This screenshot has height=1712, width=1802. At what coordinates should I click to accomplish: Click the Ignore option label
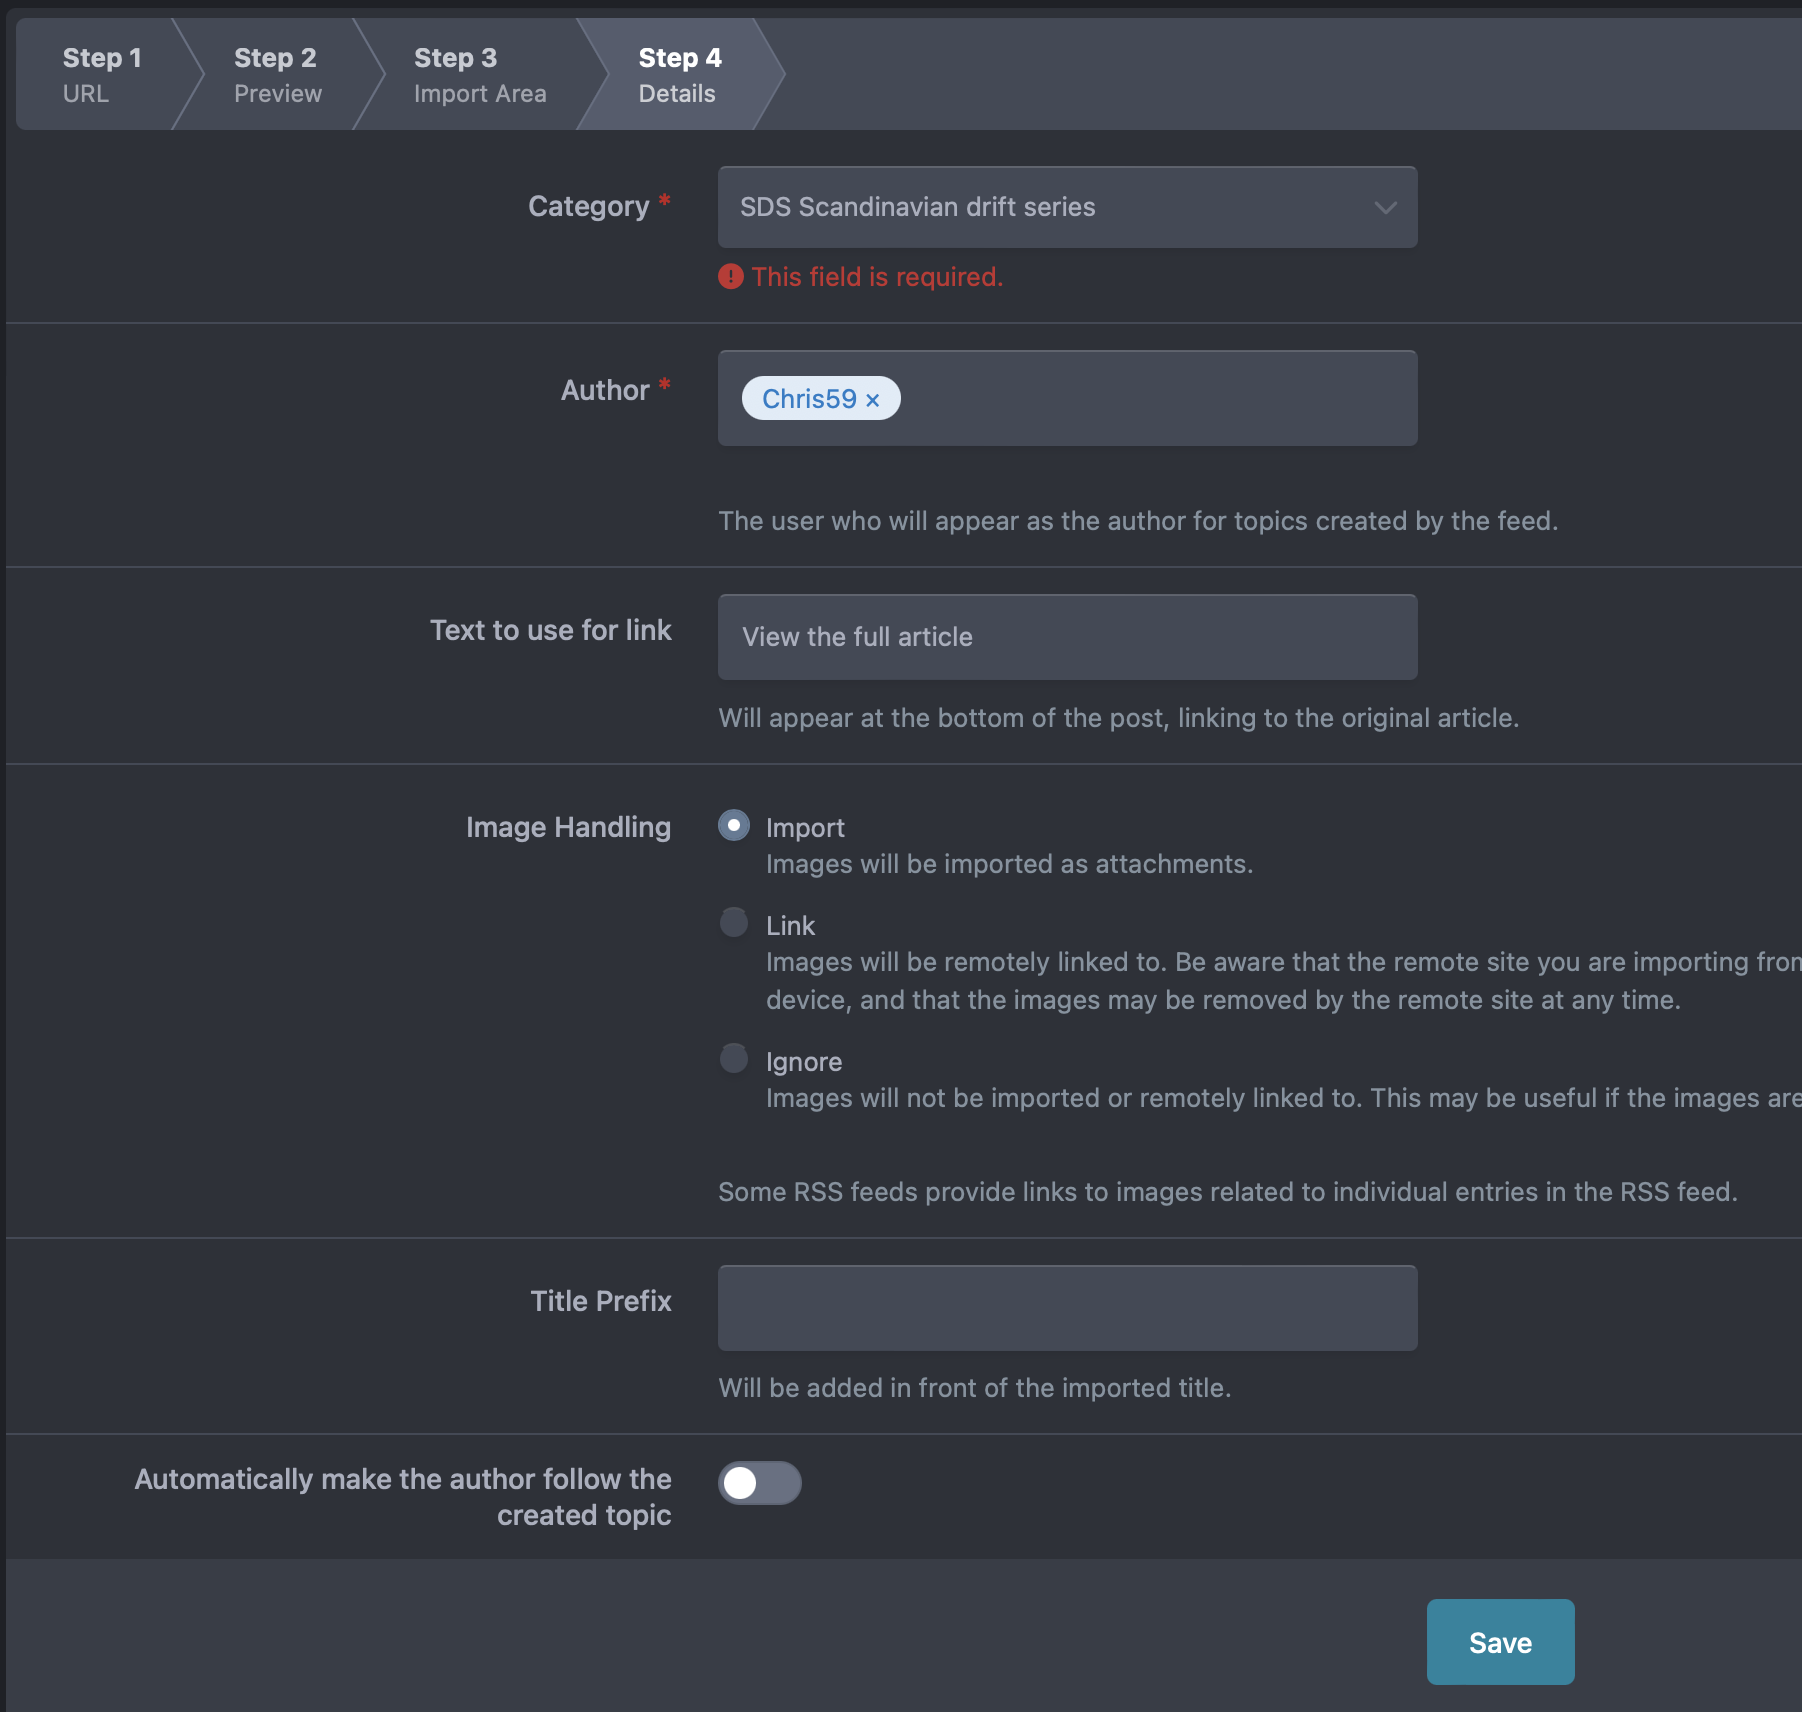tap(804, 1062)
